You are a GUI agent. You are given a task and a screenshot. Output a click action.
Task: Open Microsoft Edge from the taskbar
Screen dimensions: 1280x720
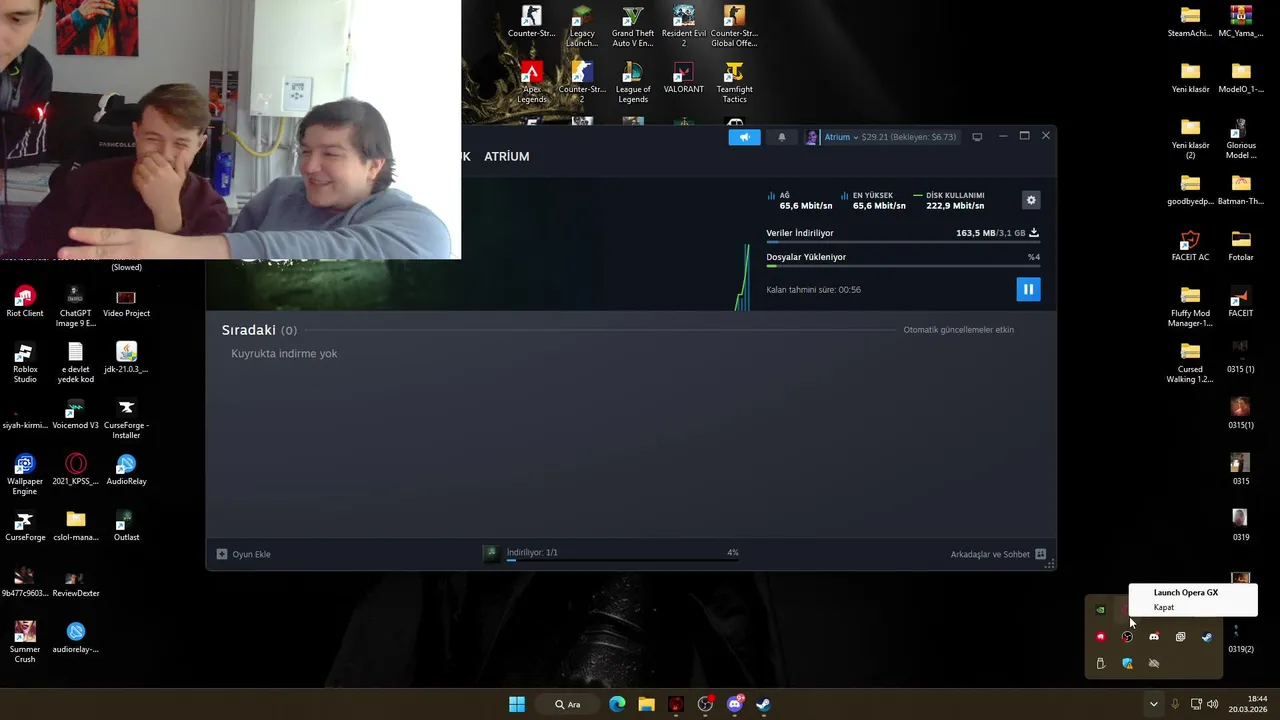tap(617, 704)
